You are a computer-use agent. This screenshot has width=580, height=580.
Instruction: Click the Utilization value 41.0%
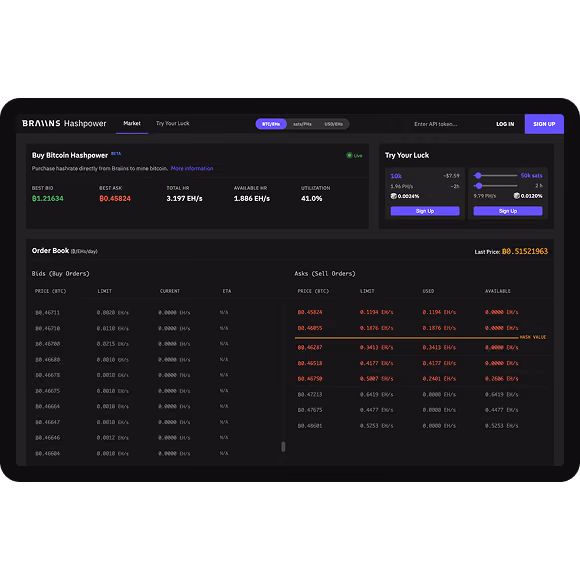coord(311,199)
